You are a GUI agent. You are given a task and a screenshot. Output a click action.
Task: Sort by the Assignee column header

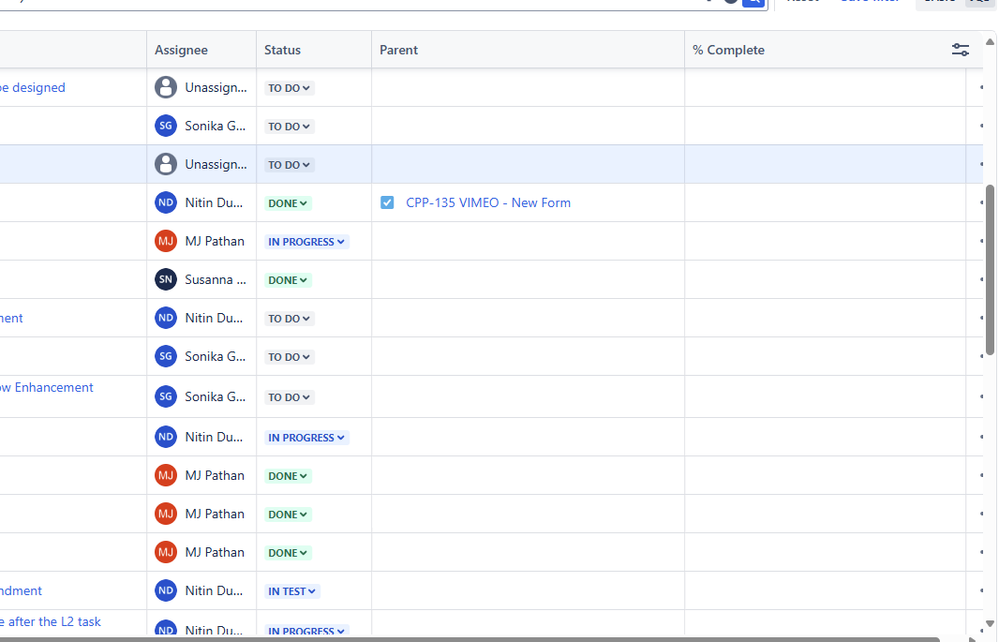point(181,50)
